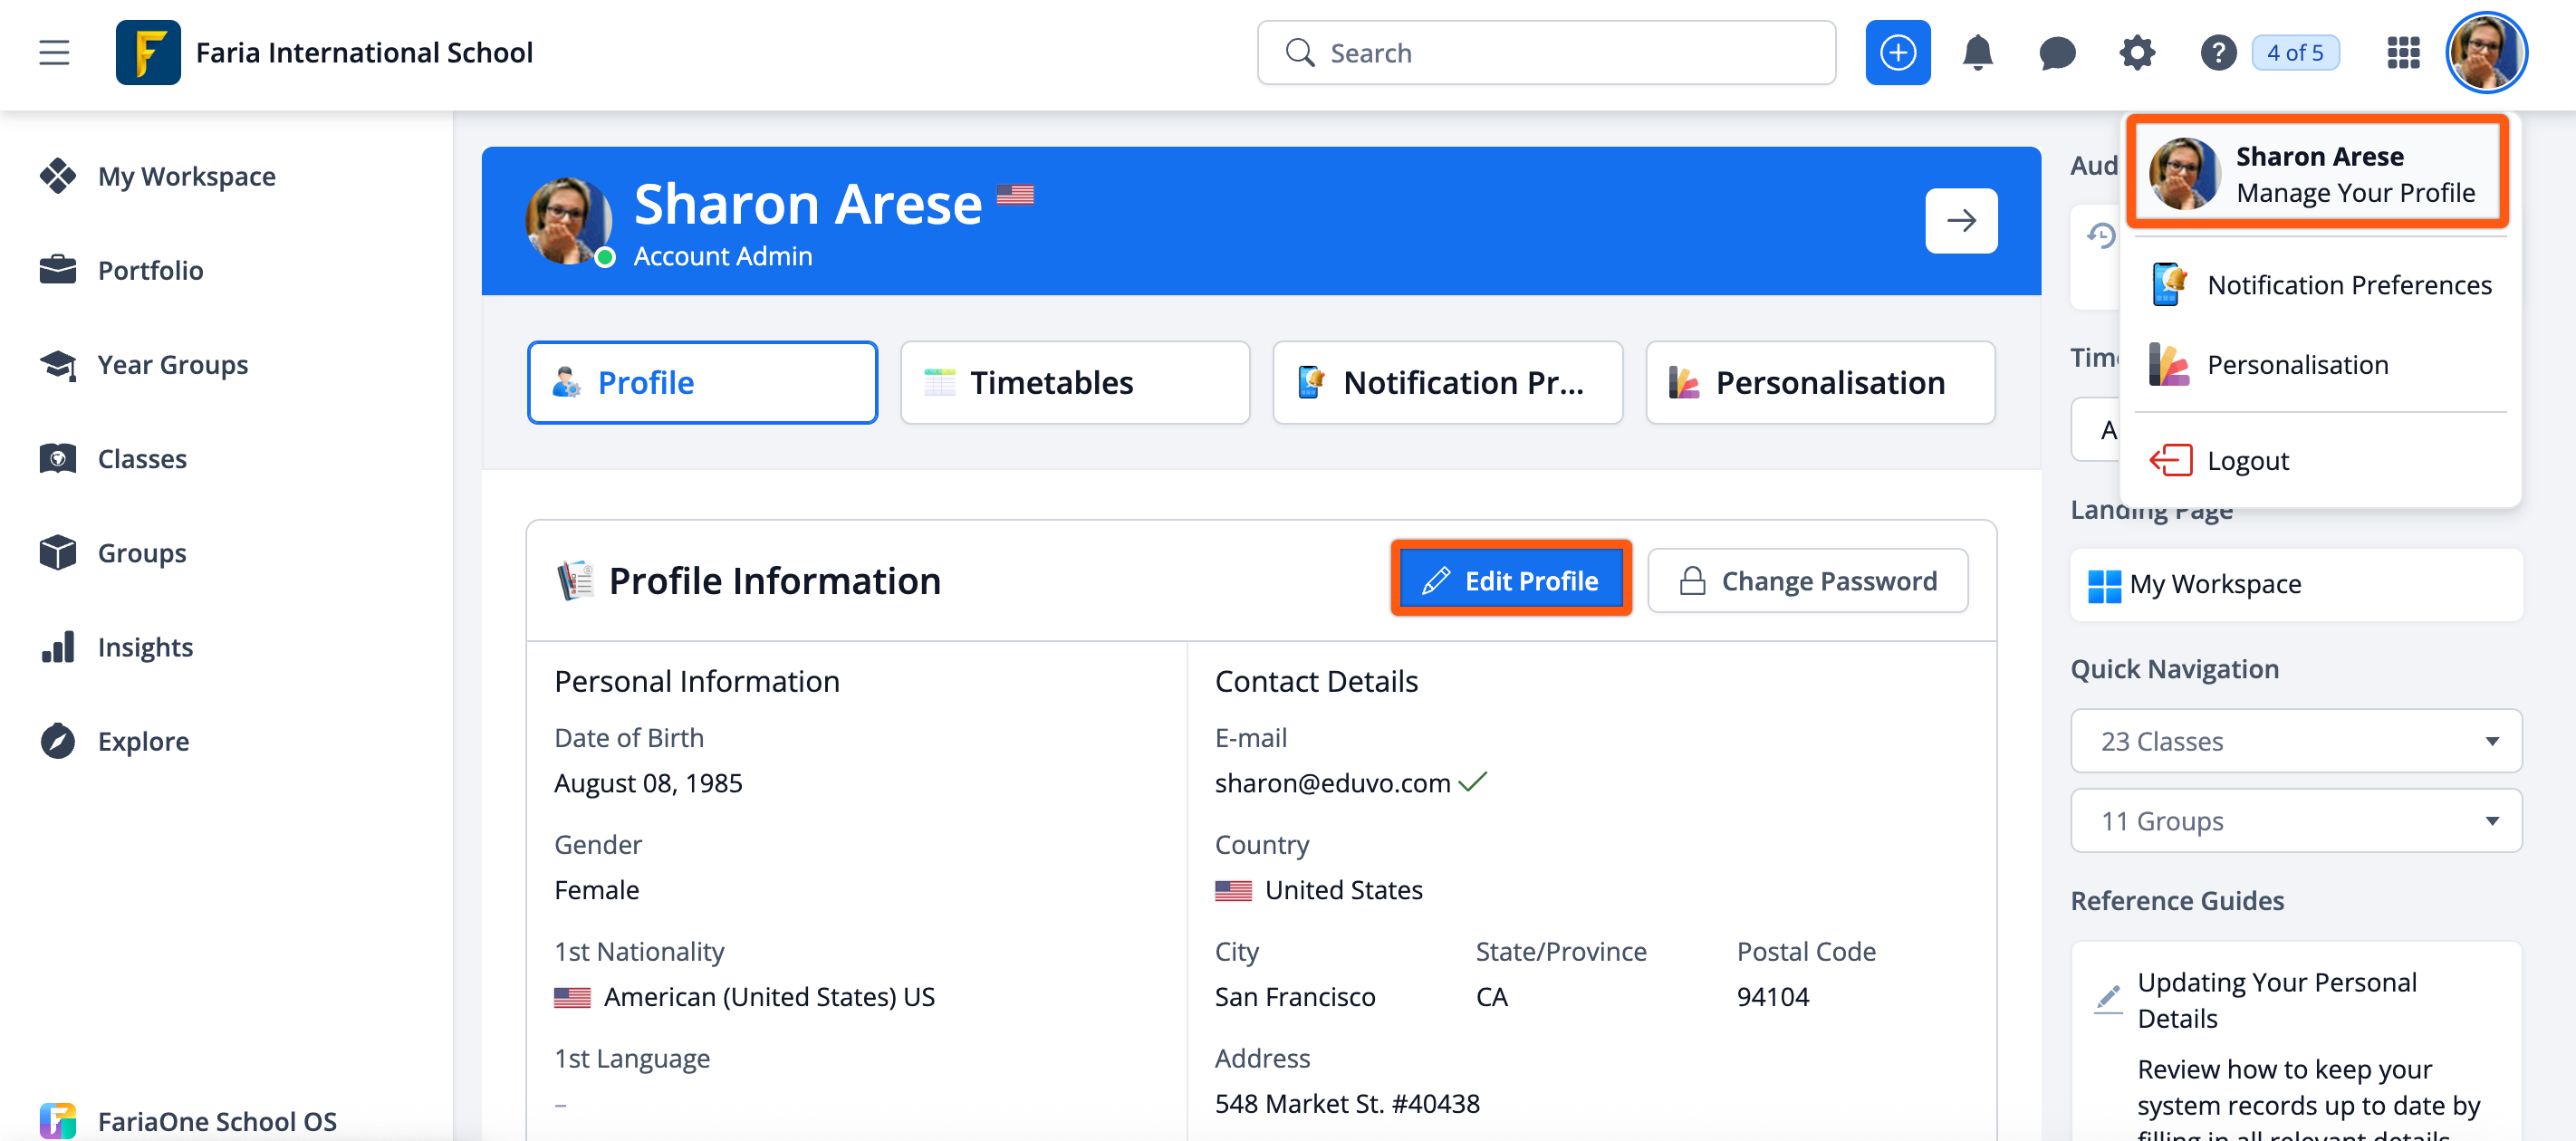Click into the Search field
The height and width of the screenshot is (1141, 2576).
[1560, 52]
